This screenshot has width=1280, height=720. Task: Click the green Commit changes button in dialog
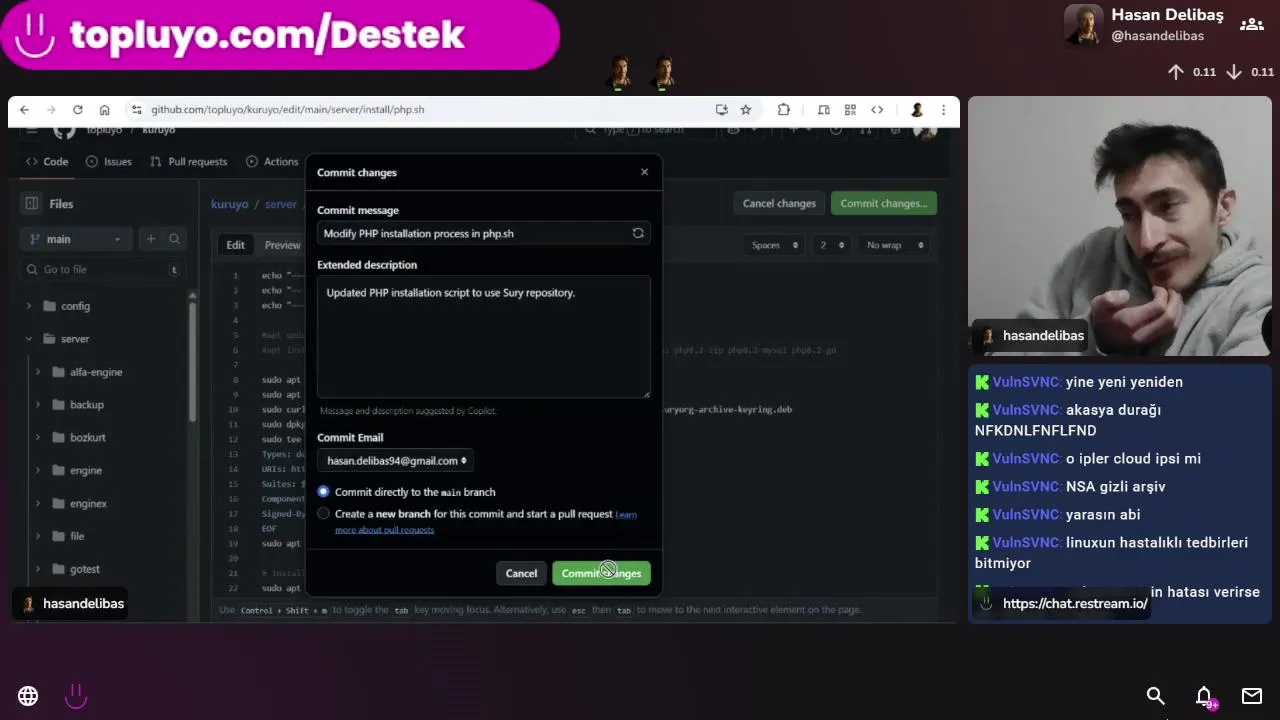pyautogui.click(x=601, y=573)
